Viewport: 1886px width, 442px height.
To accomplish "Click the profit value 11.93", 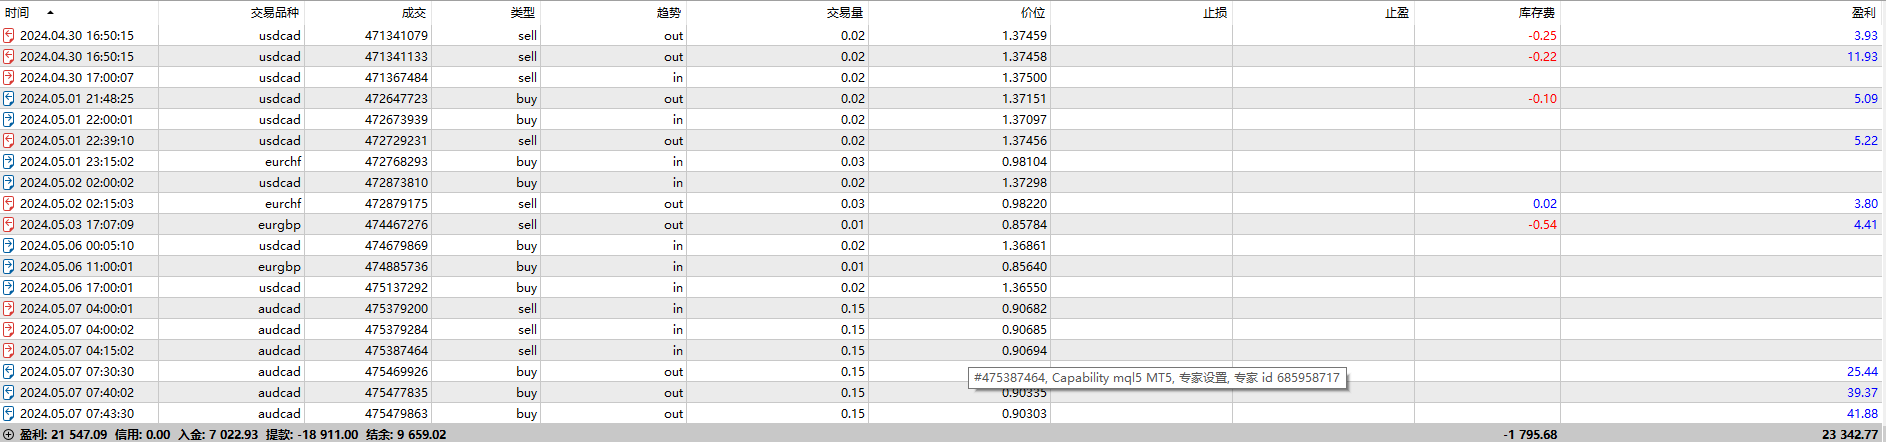I will [1862, 56].
